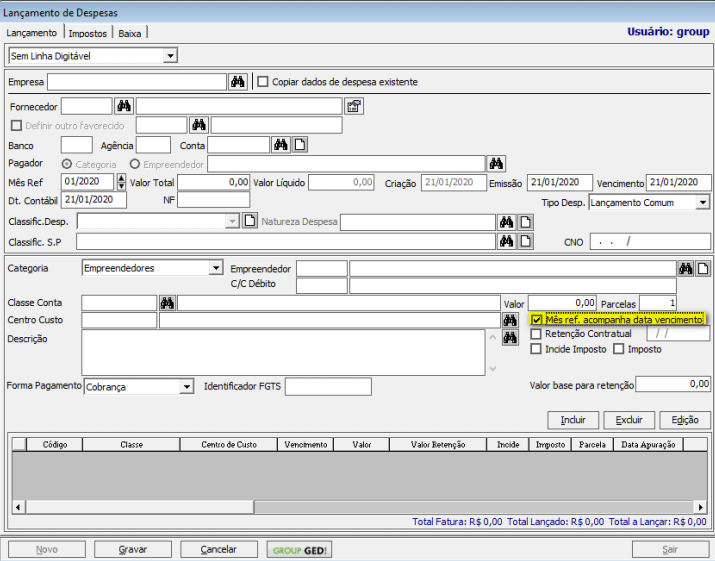Focus the Empresa input field
The height and width of the screenshot is (561, 715).
[137, 82]
